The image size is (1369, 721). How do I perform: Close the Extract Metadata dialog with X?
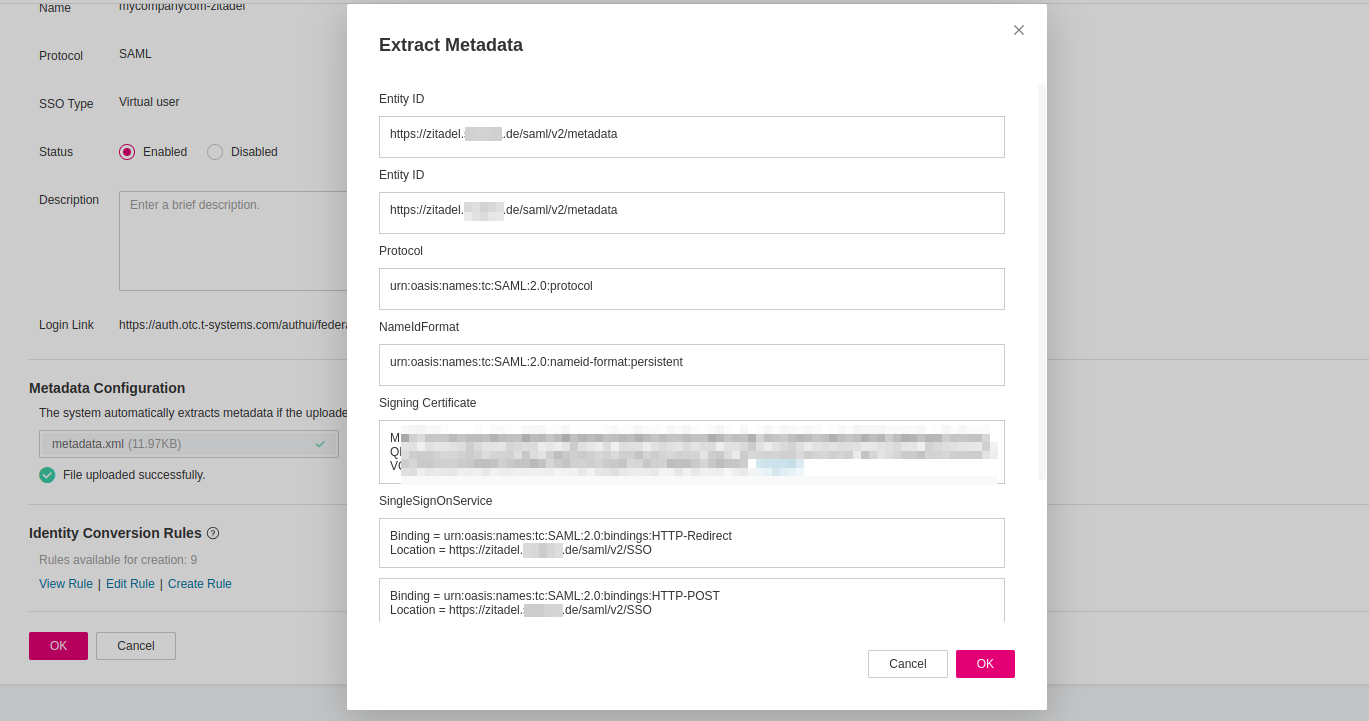point(1019,30)
